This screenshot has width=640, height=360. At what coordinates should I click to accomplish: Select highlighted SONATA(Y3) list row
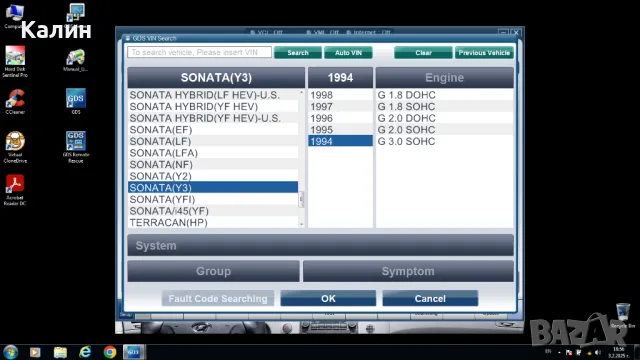pyautogui.click(x=213, y=187)
